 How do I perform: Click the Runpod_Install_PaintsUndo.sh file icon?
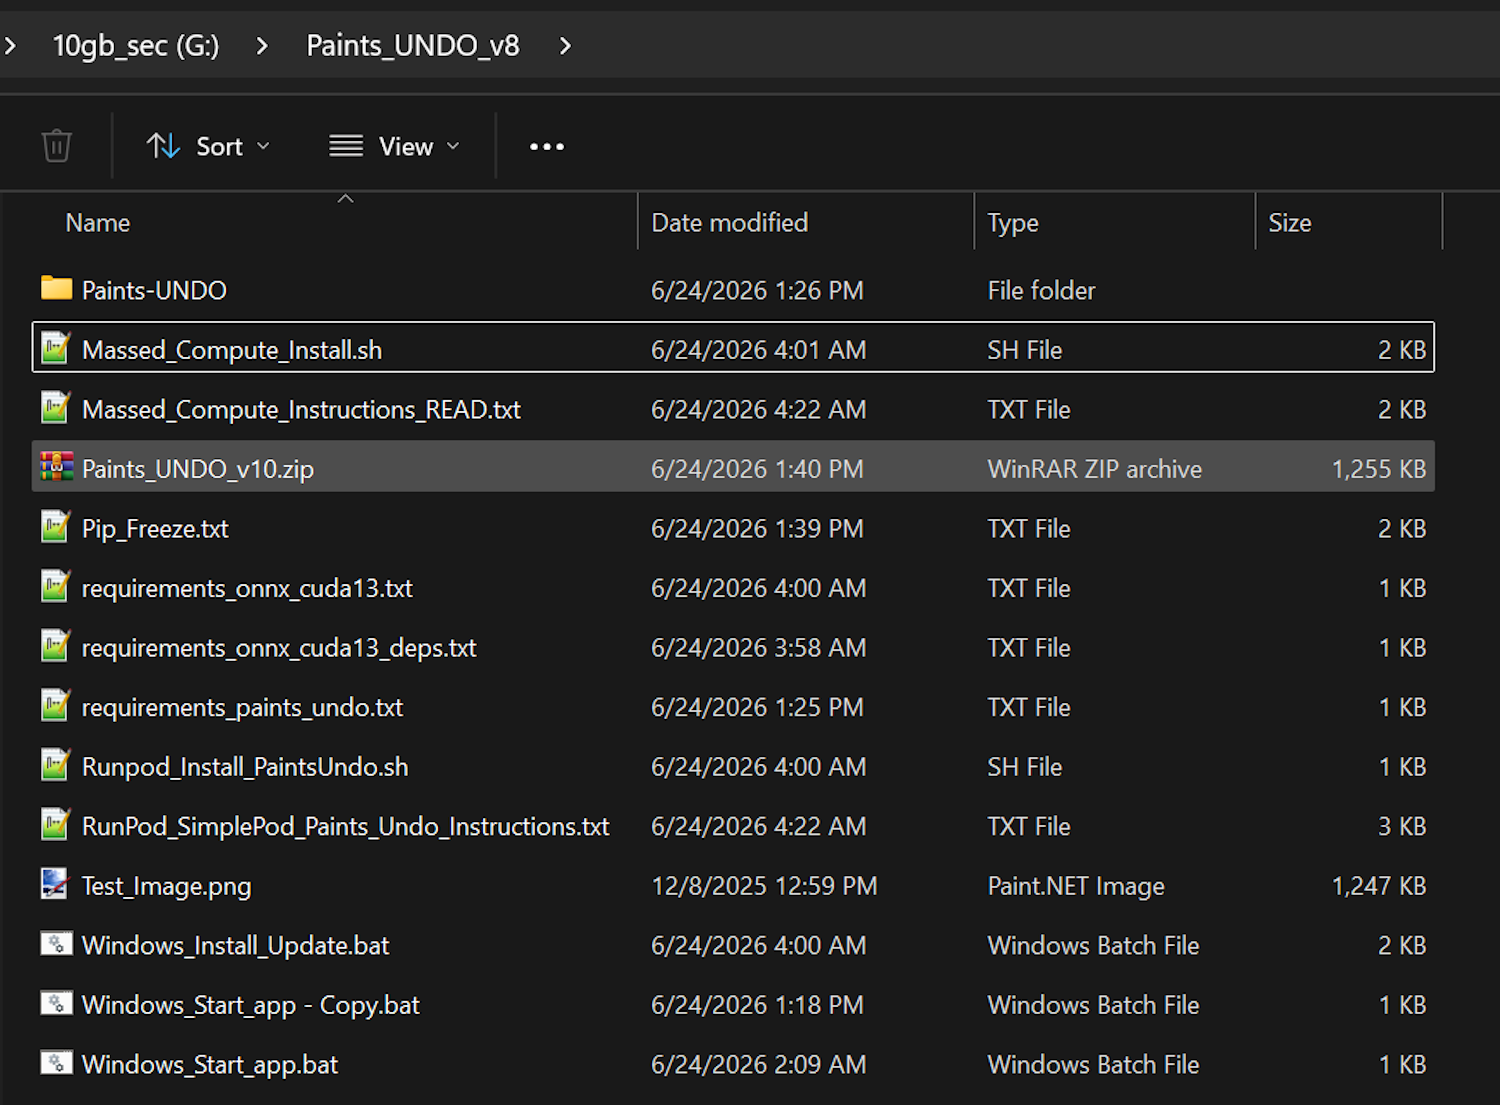tap(56, 765)
